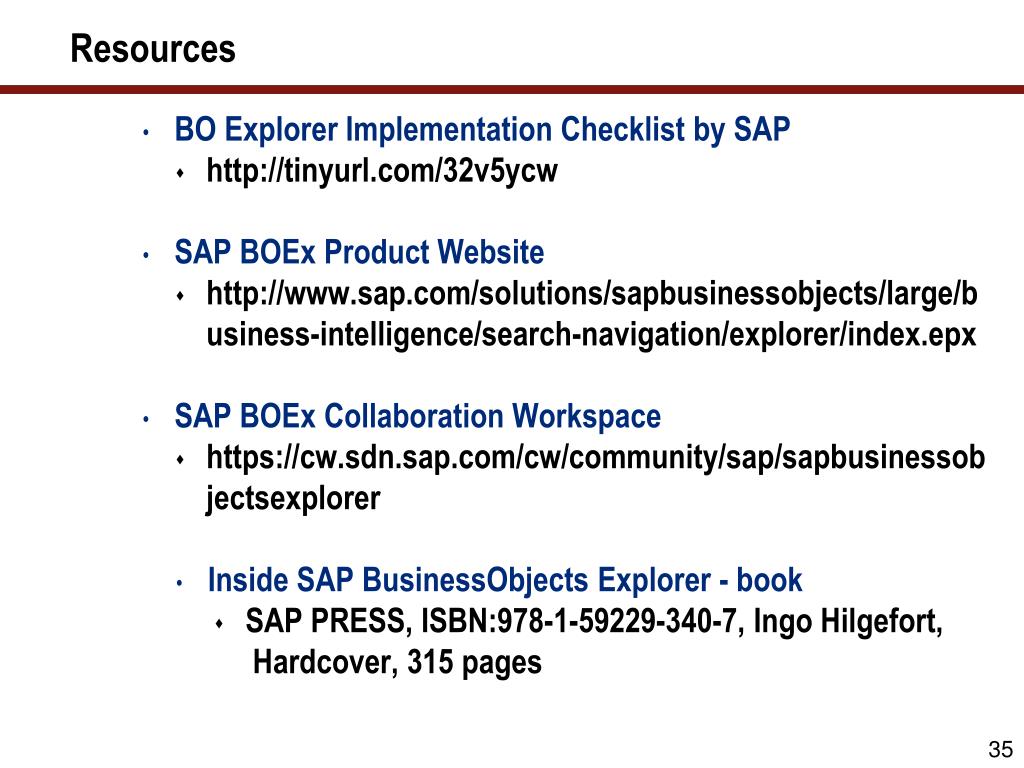Screen dimensions: 1024x768
Task: Click the bullet beside BO Explorer Implementation Checklist
Action: pyautogui.click(x=146, y=133)
